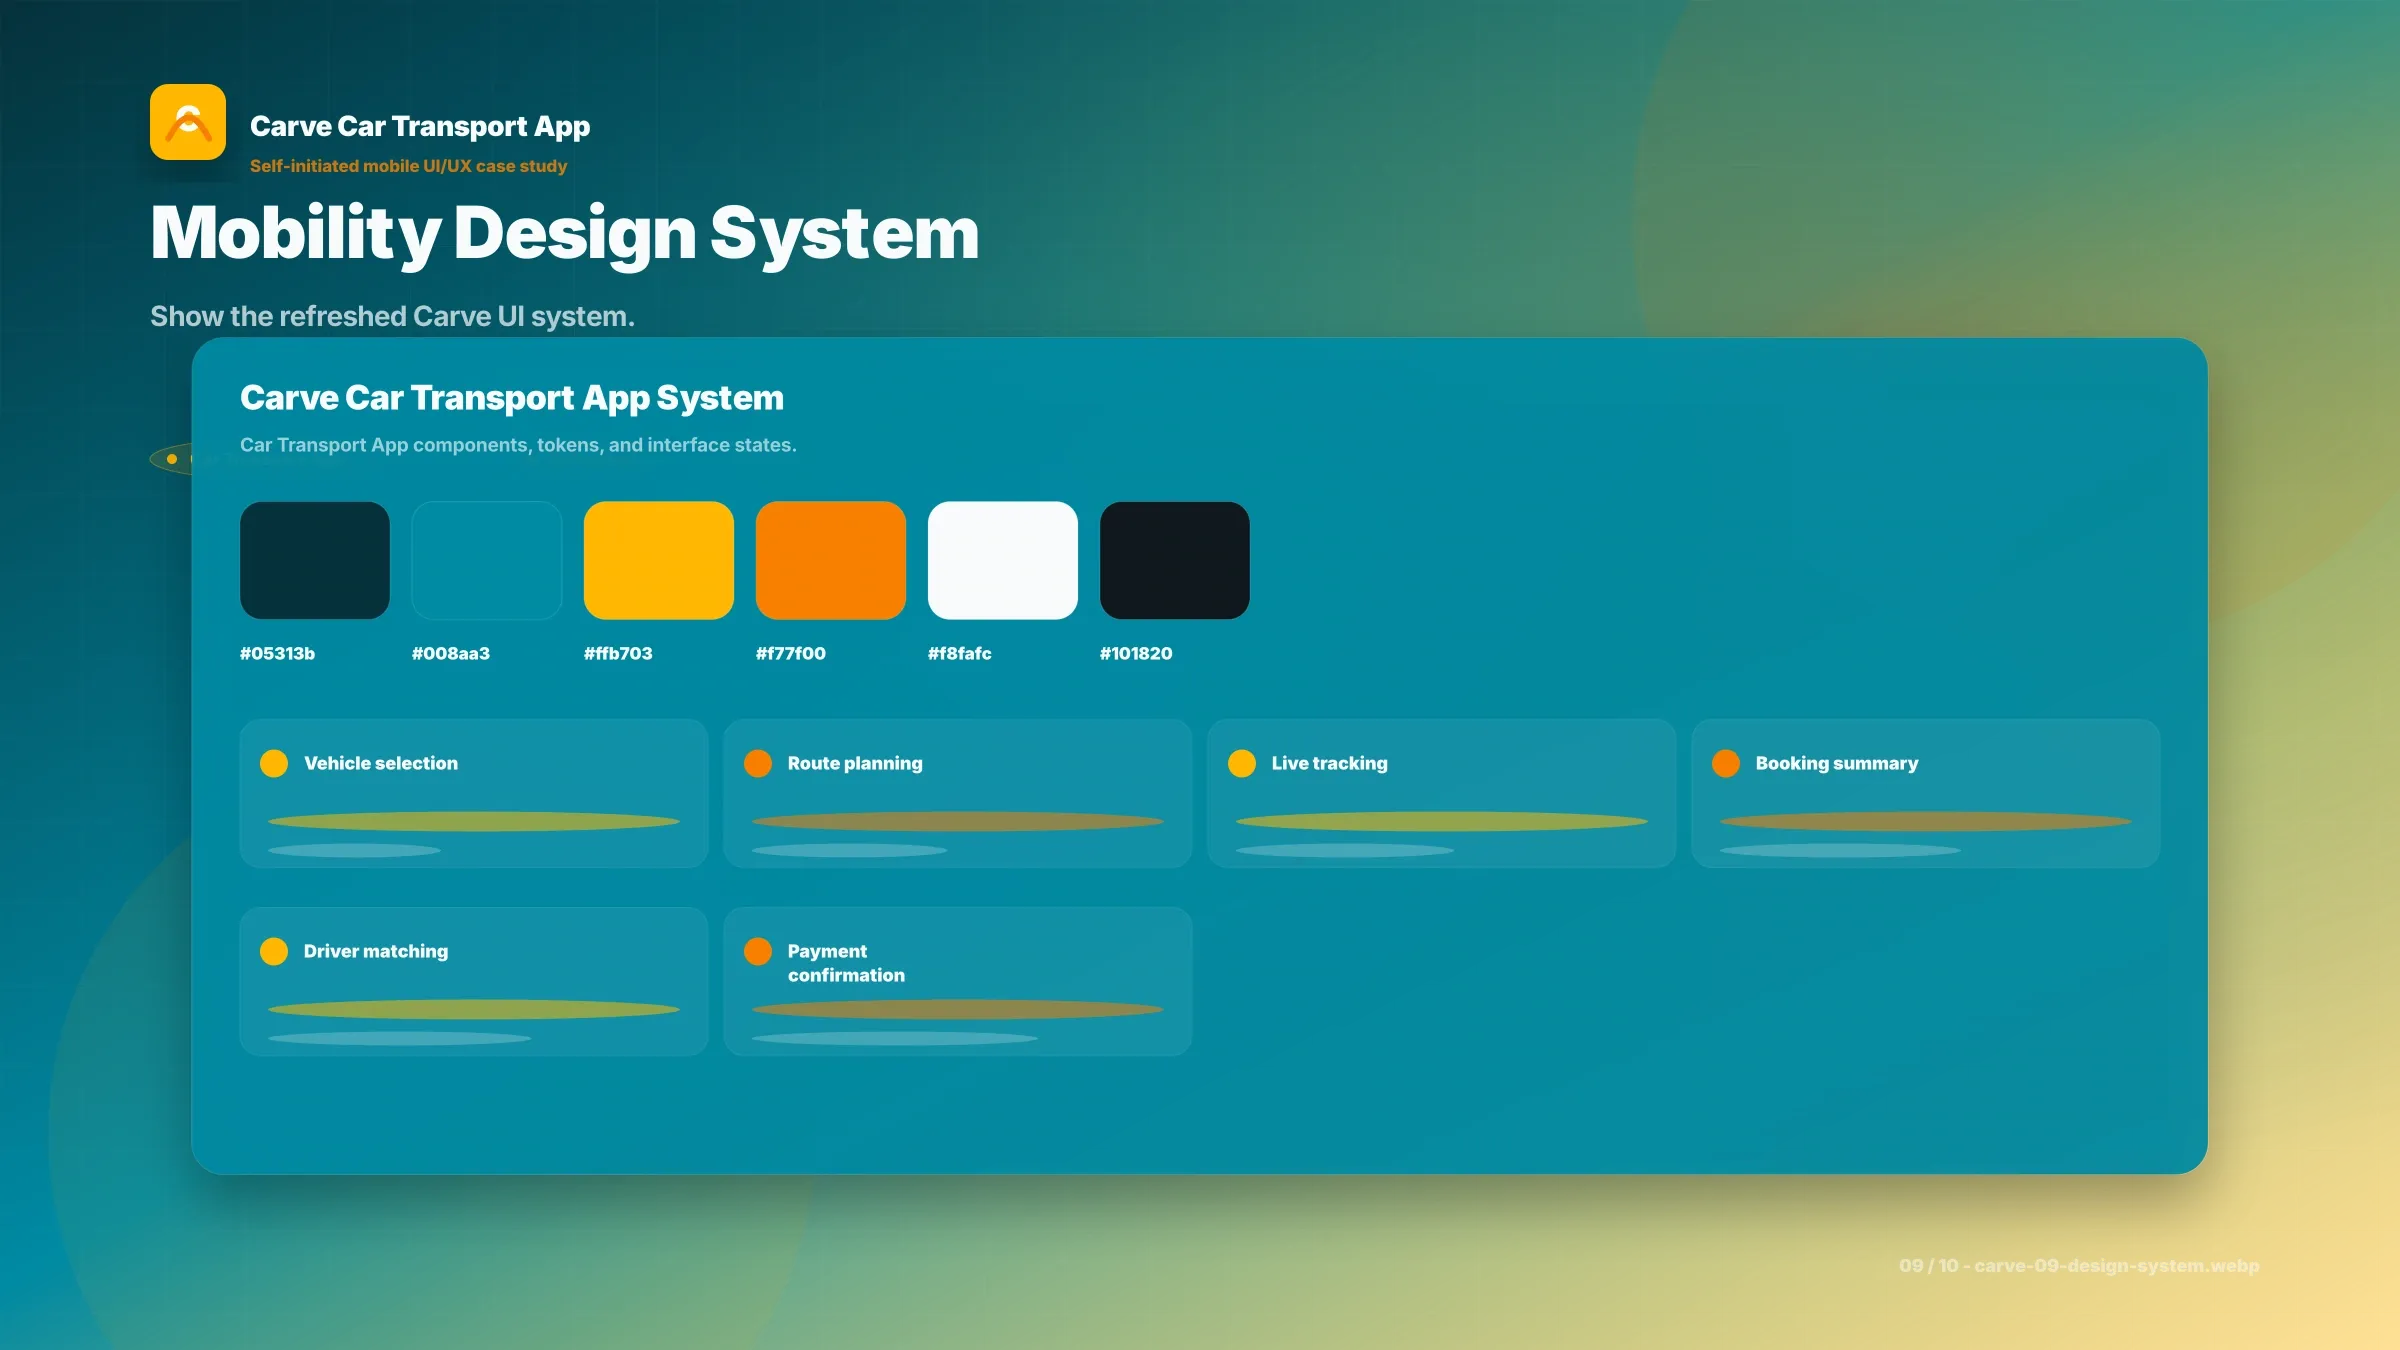Click the Live tracking card title
Screen dimensions: 2400x1350
point(1330,763)
